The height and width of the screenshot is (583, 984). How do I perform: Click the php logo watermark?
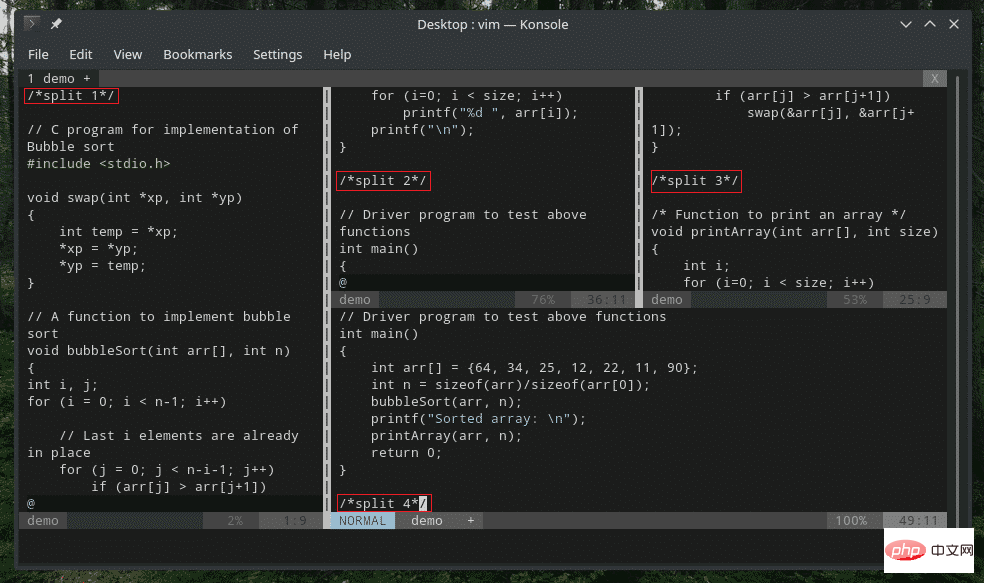coord(905,551)
